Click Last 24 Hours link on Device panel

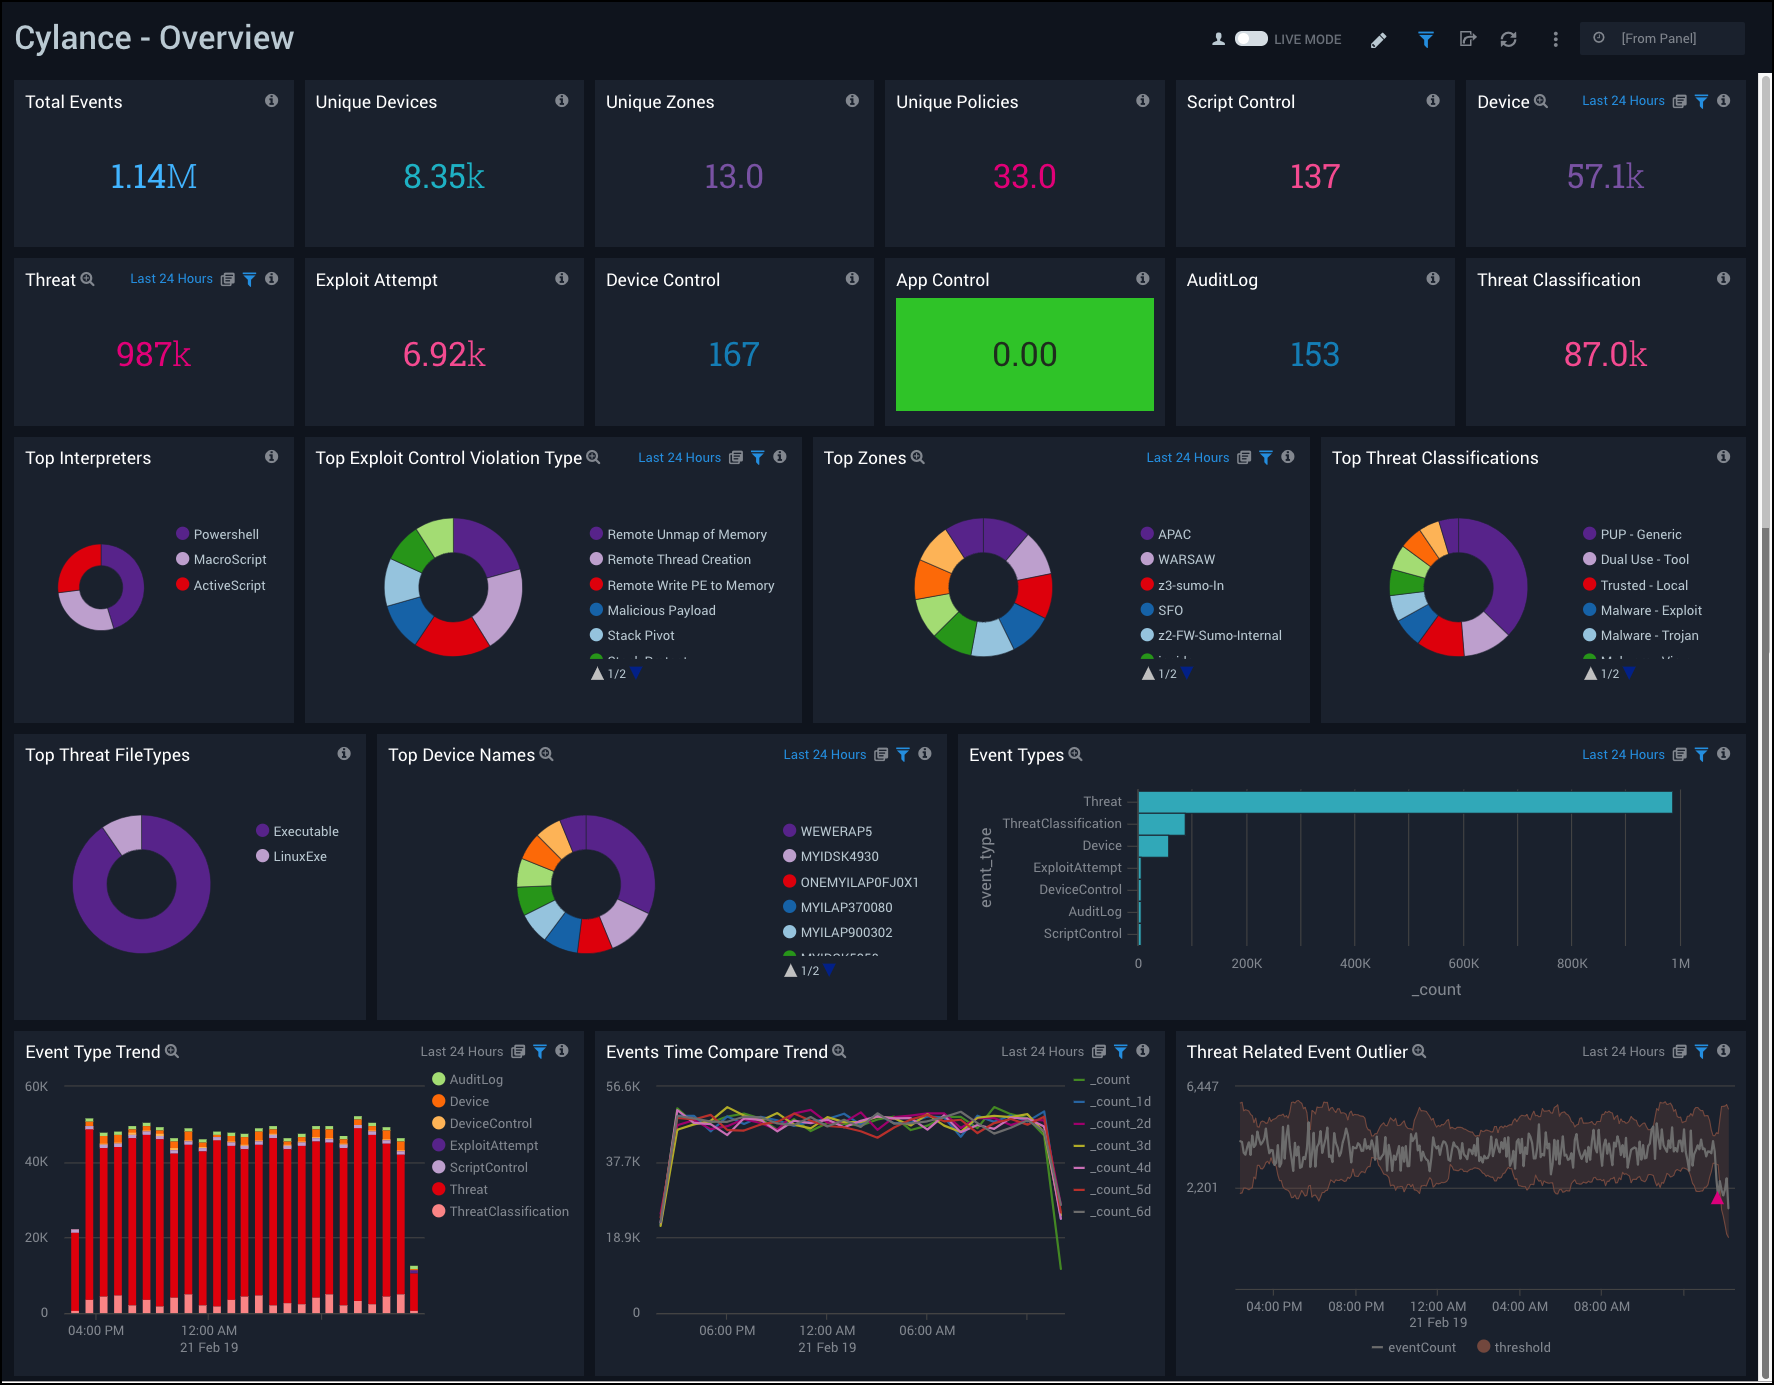pos(1622,100)
